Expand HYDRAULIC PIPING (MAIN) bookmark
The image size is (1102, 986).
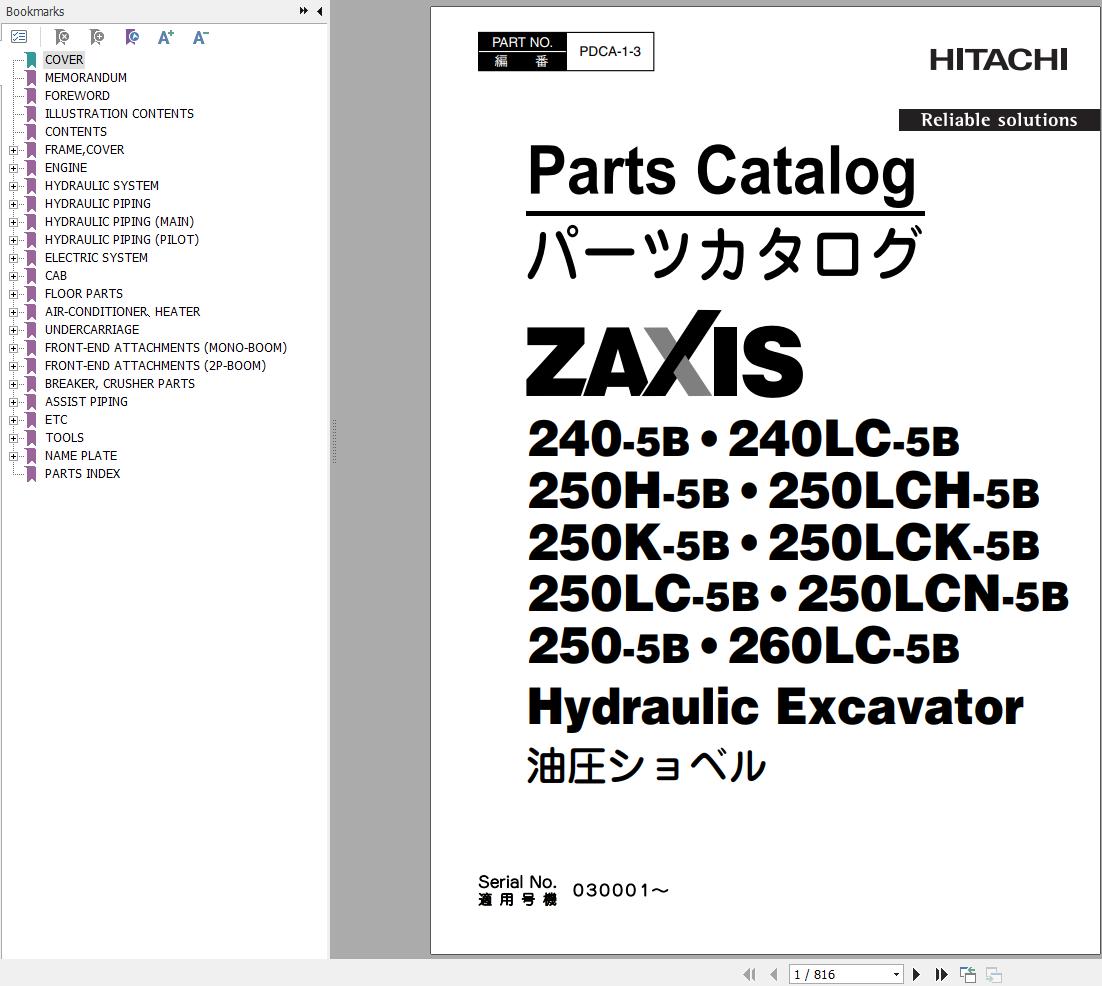coord(13,222)
